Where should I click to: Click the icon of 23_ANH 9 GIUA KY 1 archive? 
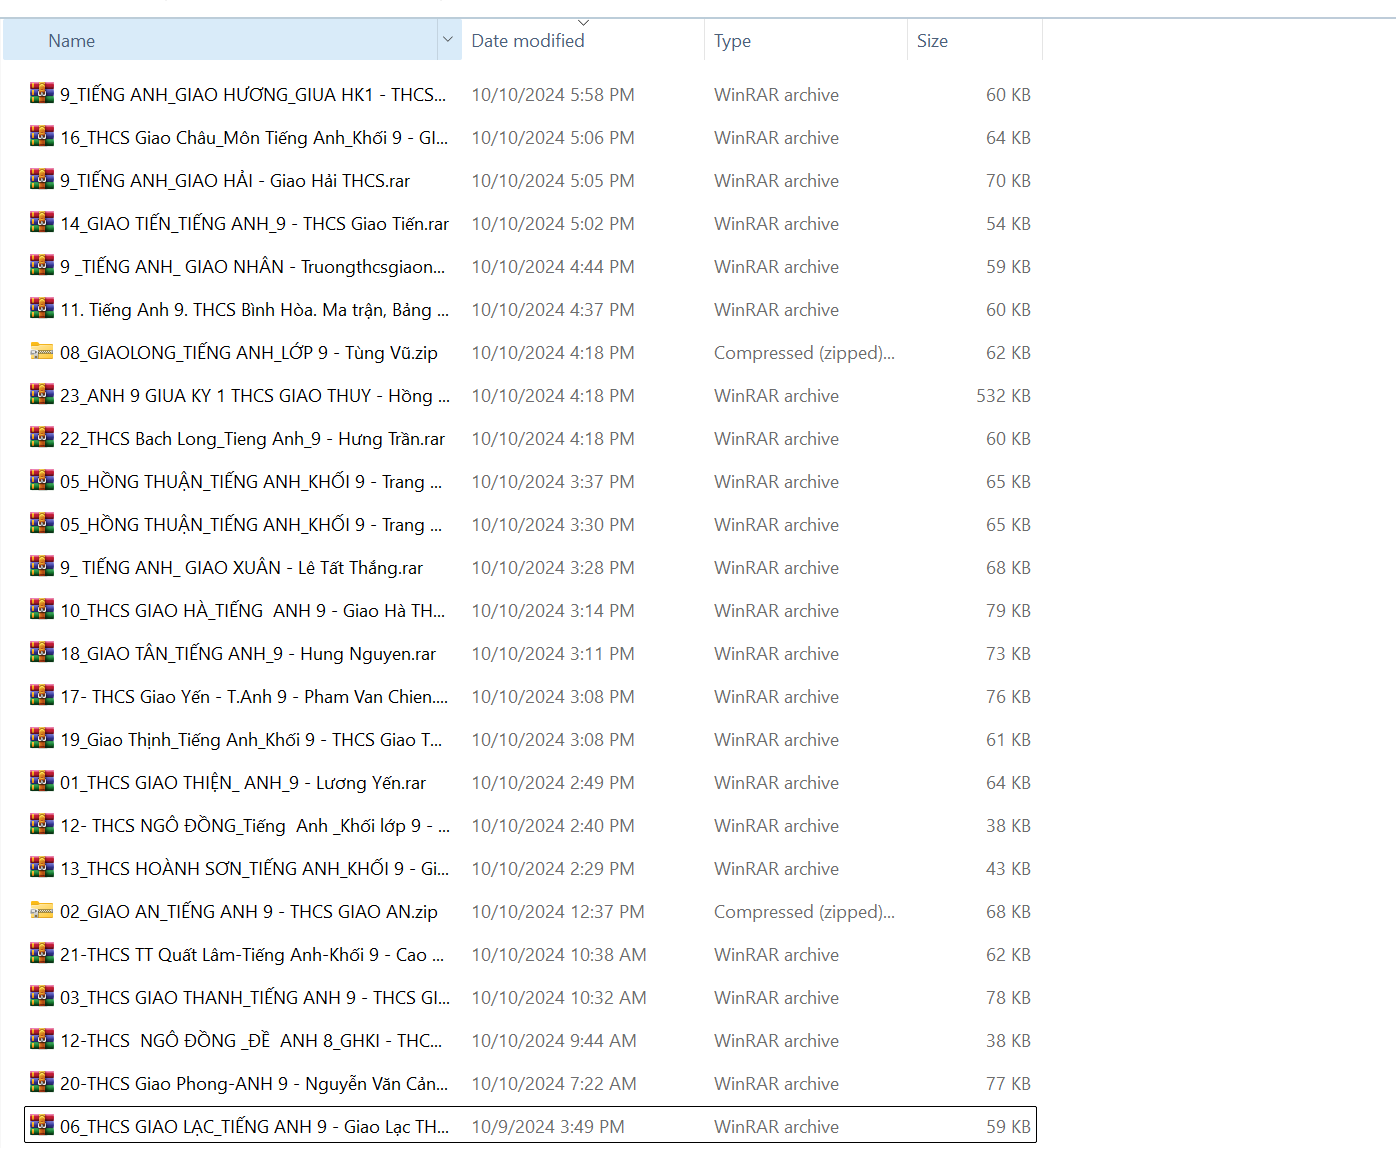click(42, 394)
